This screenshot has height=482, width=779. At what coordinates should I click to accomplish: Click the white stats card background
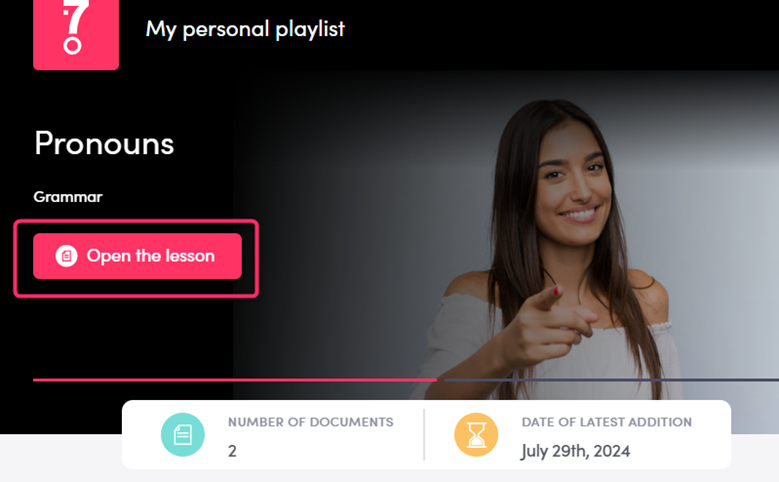coord(426,435)
